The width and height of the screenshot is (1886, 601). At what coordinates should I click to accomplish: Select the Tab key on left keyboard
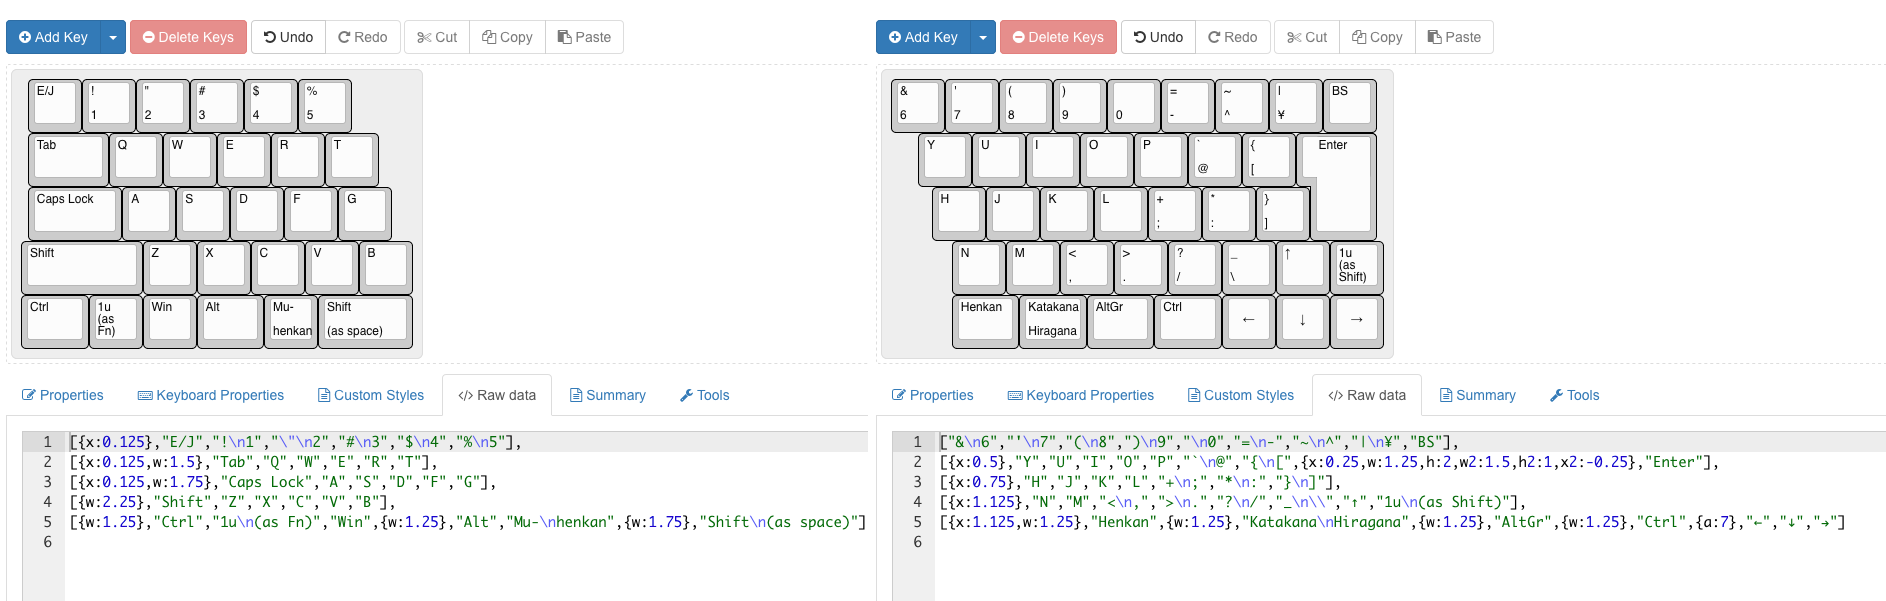pyautogui.click(x=68, y=159)
